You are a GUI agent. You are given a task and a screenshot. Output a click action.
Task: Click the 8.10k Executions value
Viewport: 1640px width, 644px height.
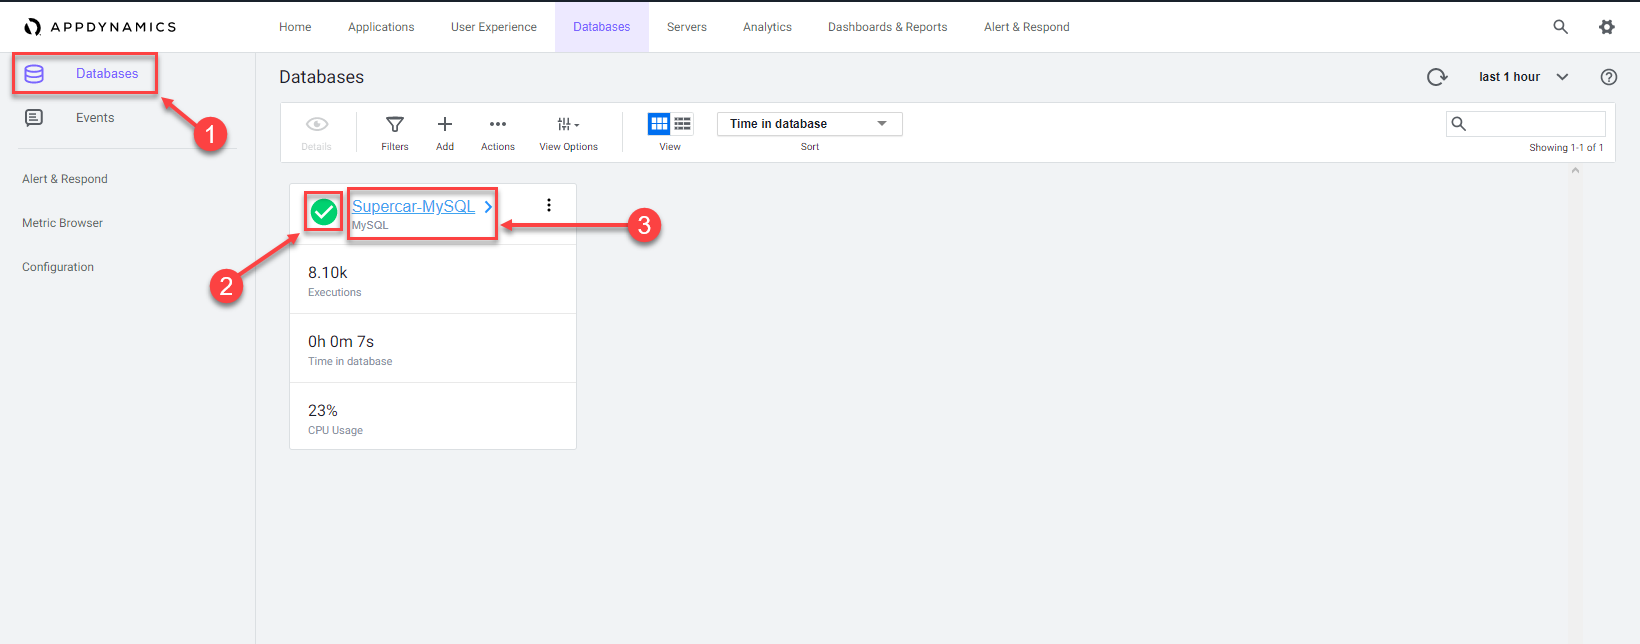328,272
